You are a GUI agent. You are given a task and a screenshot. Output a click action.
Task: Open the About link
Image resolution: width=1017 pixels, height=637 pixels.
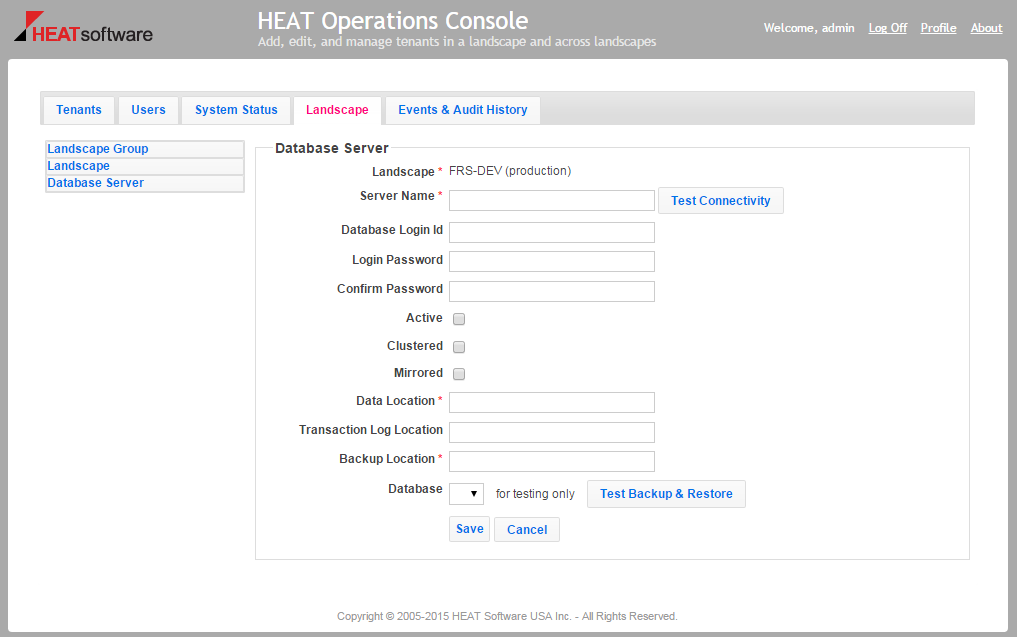click(x=986, y=28)
